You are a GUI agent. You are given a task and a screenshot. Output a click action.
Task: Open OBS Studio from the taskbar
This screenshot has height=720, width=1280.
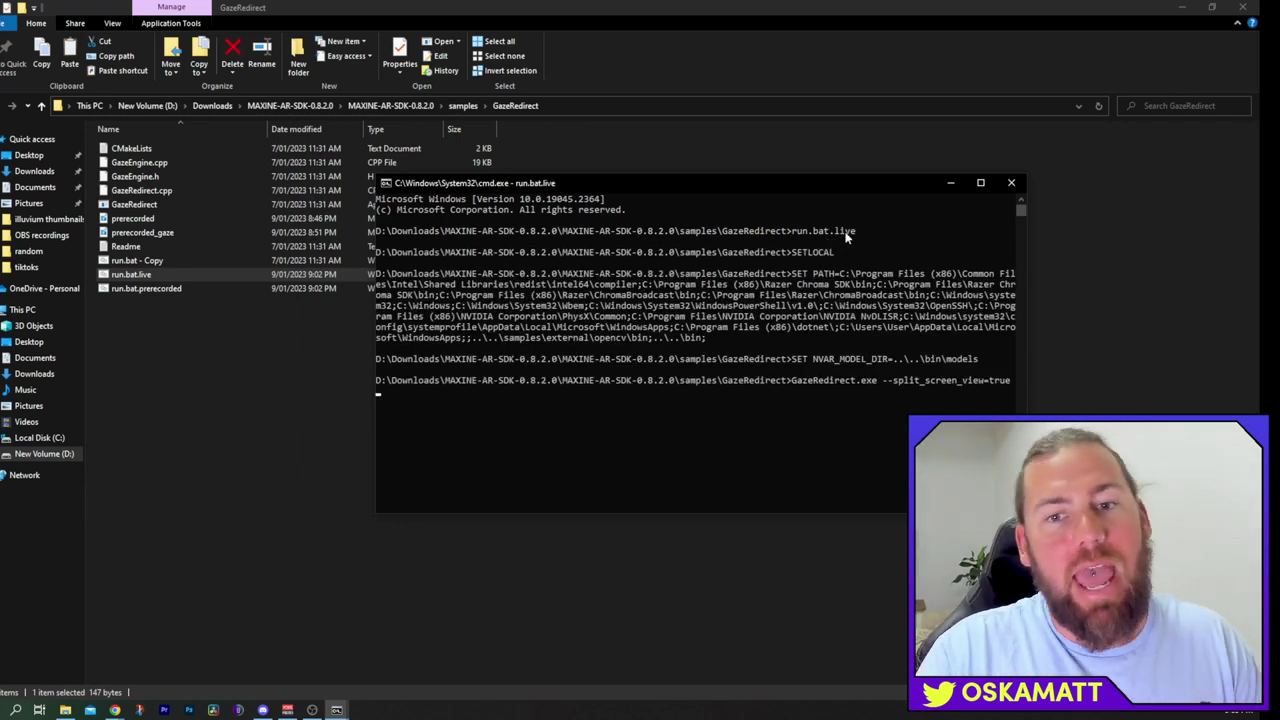312,710
